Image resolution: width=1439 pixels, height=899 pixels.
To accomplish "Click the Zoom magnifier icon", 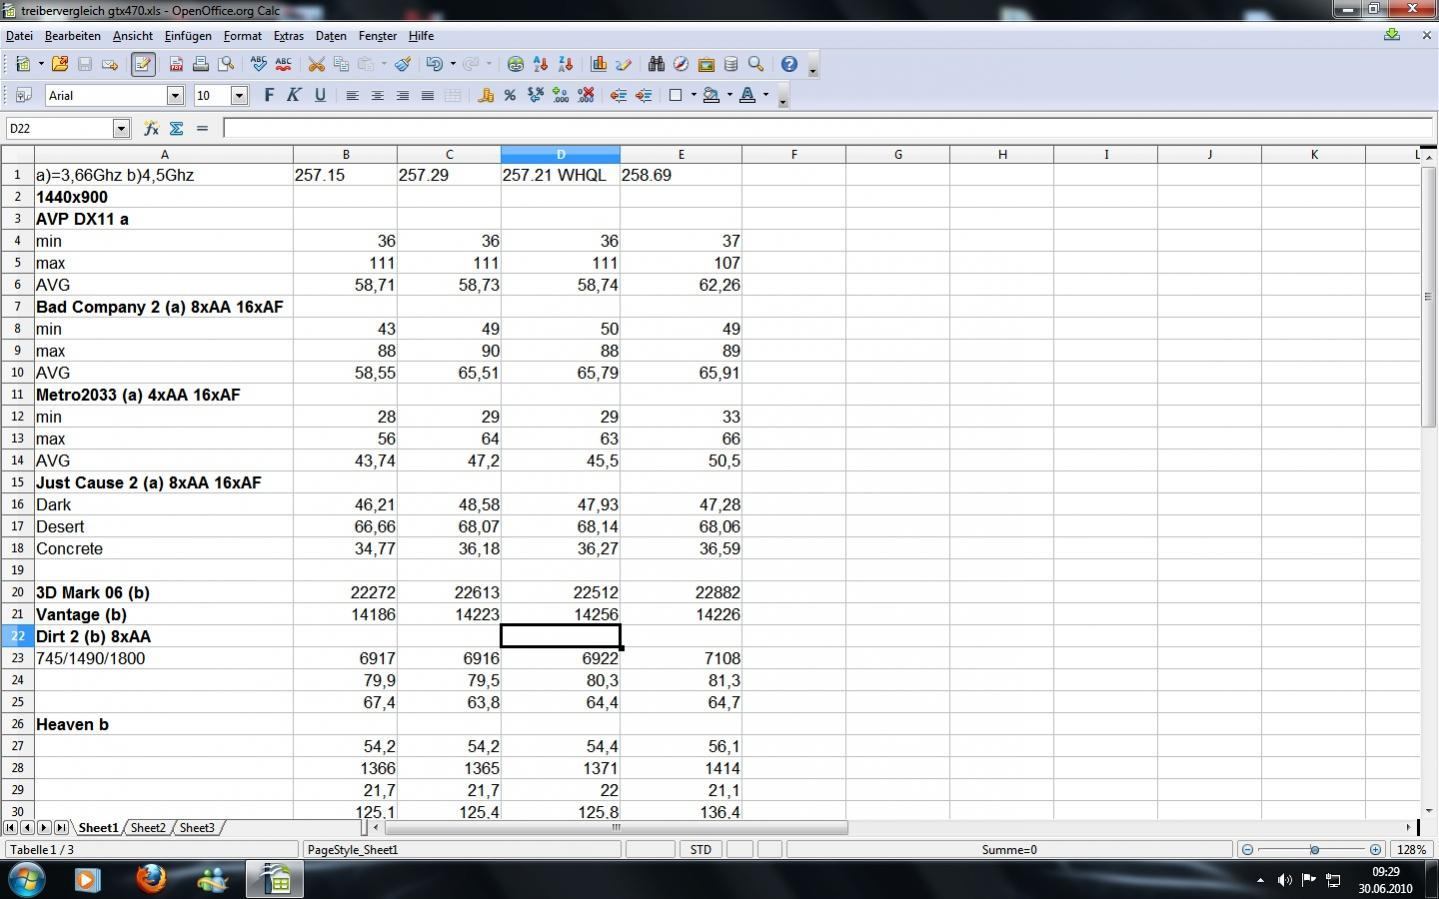I will [x=756, y=64].
